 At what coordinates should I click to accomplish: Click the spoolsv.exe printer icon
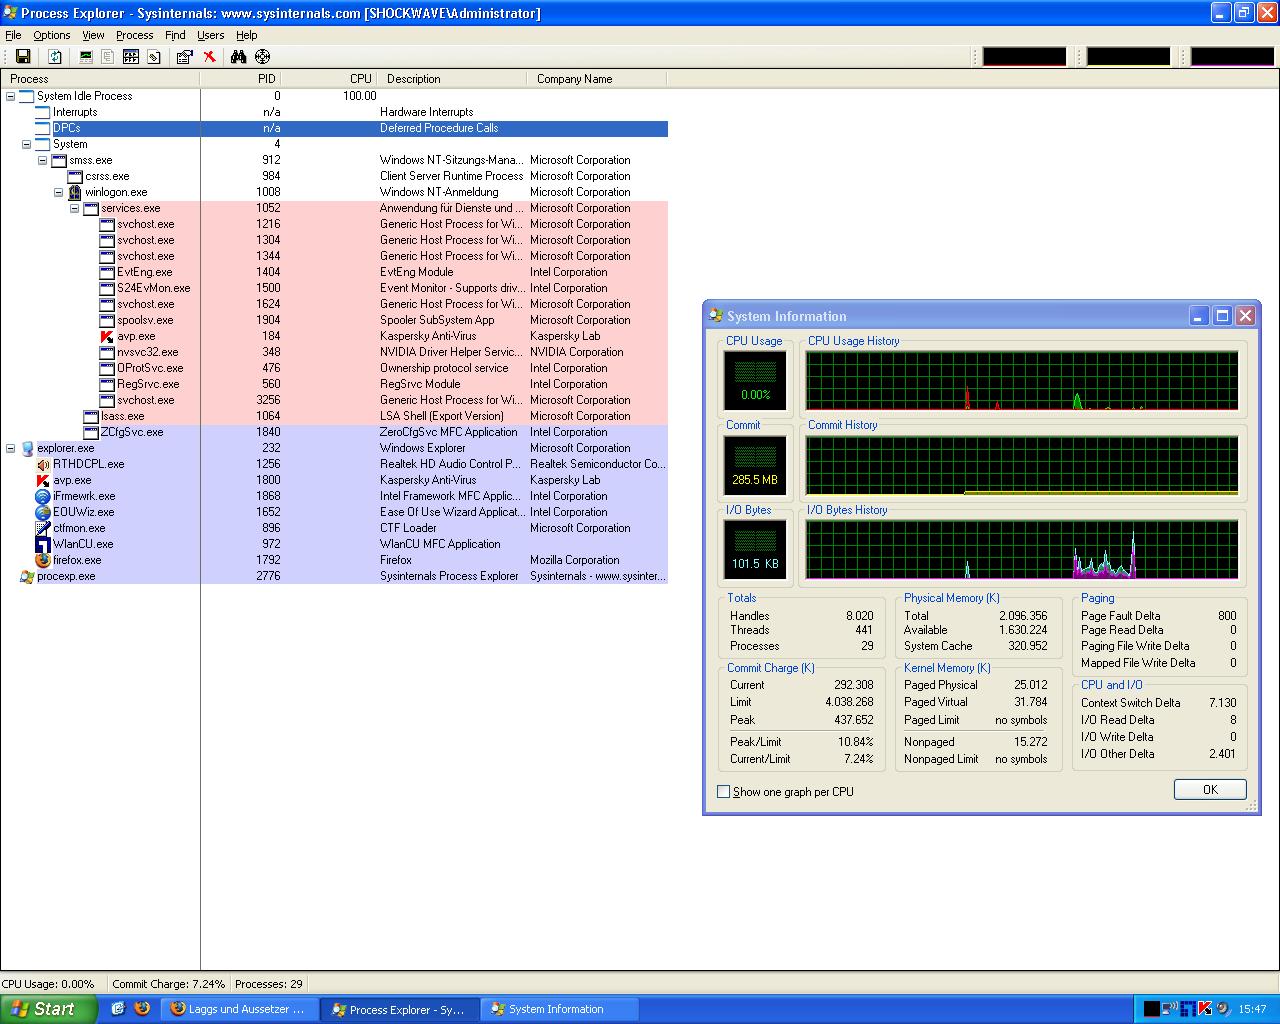(x=108, y=320)
